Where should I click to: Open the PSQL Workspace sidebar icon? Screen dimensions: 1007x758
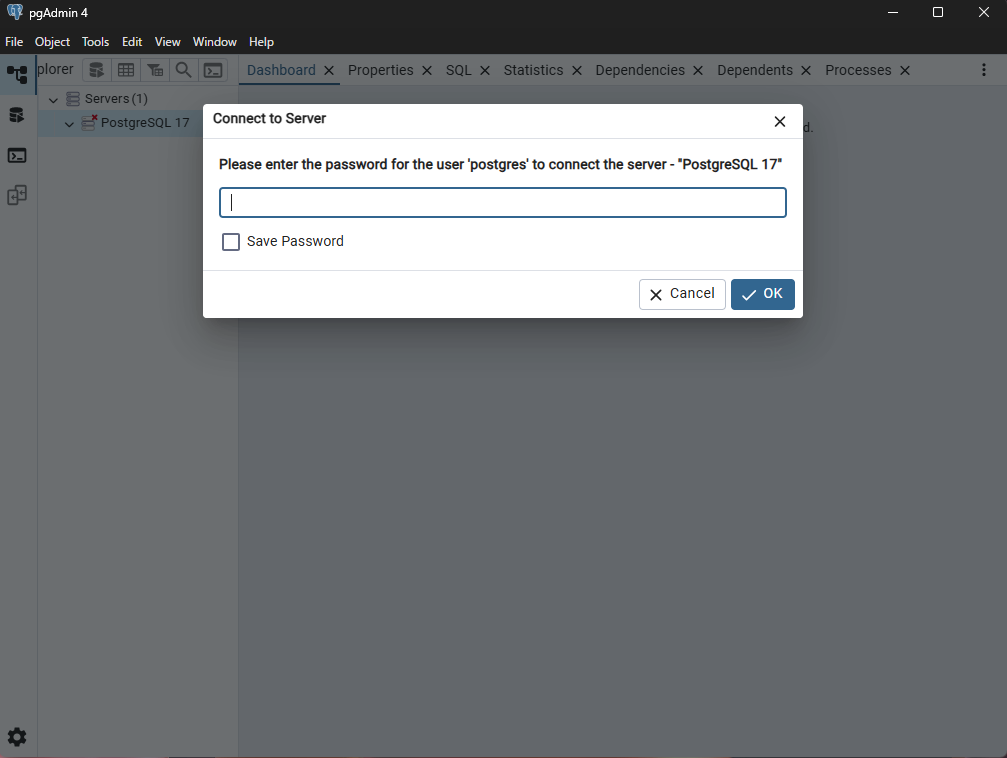pos(17,155)
